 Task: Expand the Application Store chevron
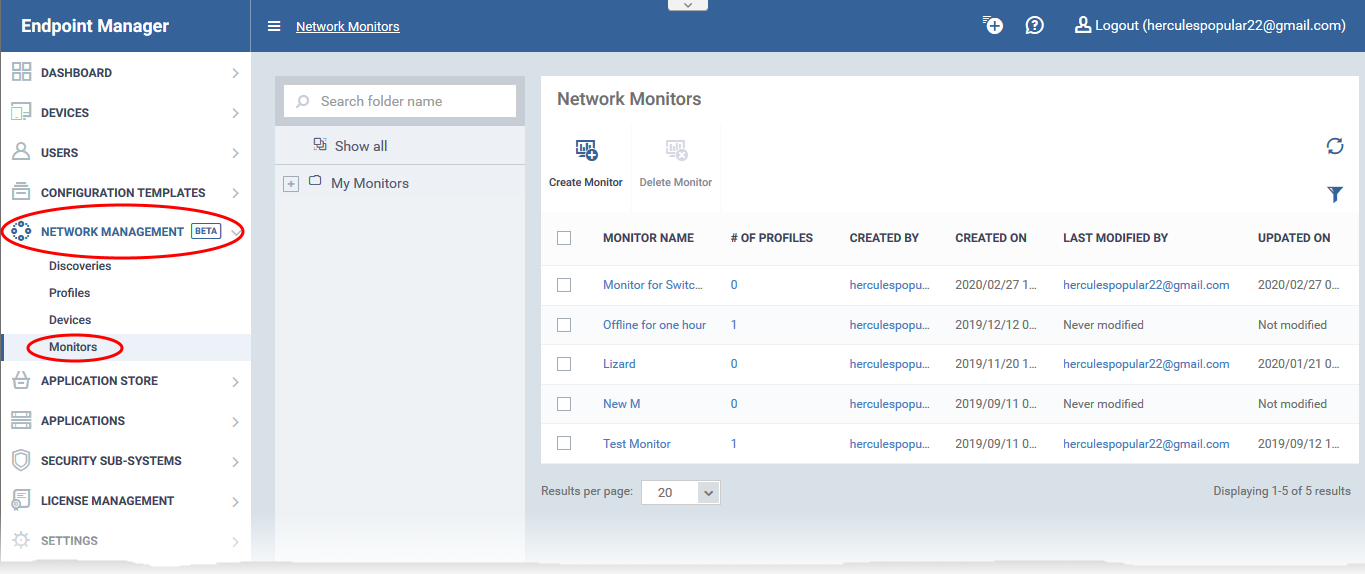(235, 382)
